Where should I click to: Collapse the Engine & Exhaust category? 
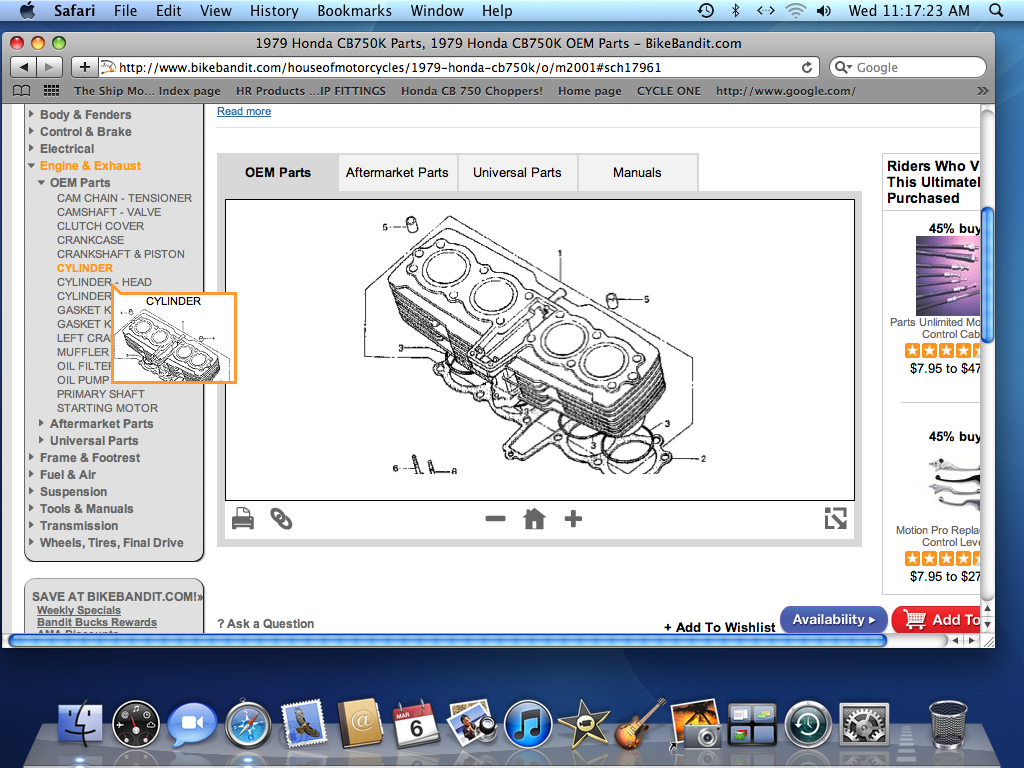click(32, 166)
